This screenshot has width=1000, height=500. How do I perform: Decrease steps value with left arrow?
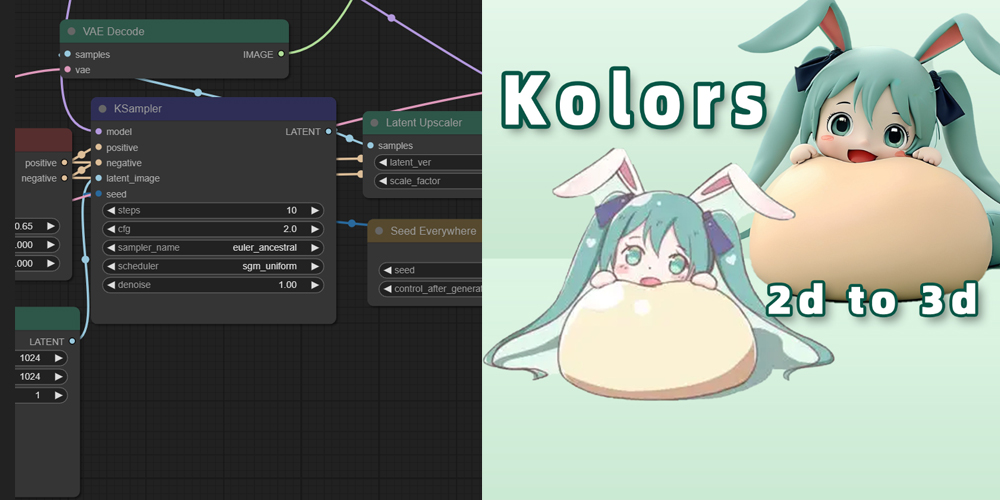111,210
